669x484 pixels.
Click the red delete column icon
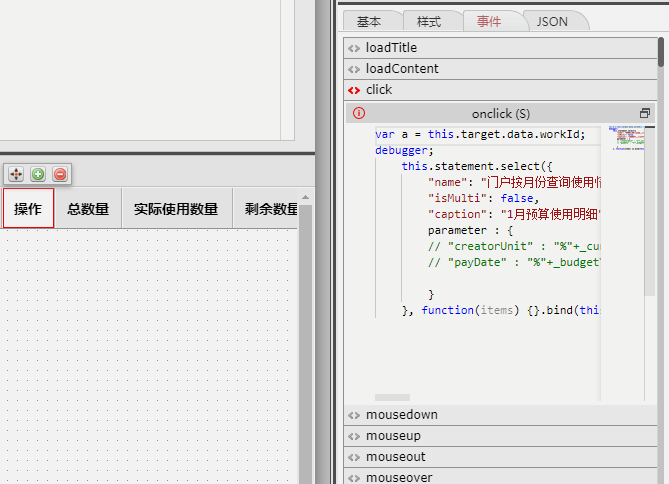pos(60,174)
